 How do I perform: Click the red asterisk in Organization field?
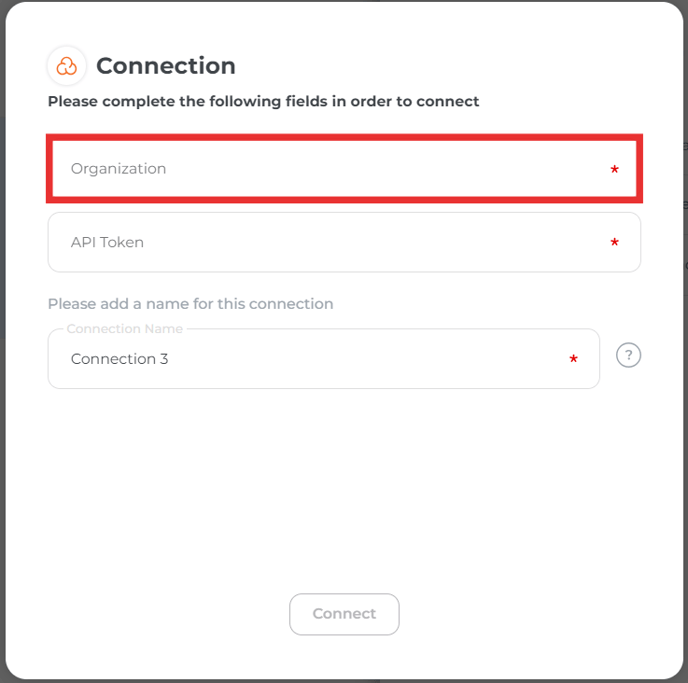pyautogui.click(x=614, y=169)
